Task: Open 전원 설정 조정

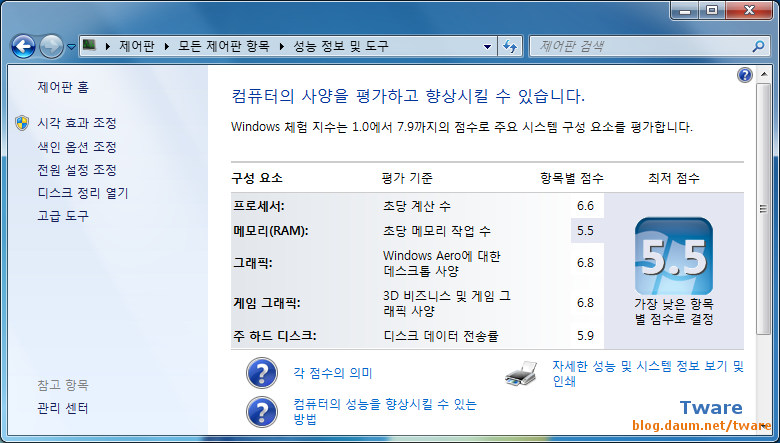Action: [x=77, y=170]
